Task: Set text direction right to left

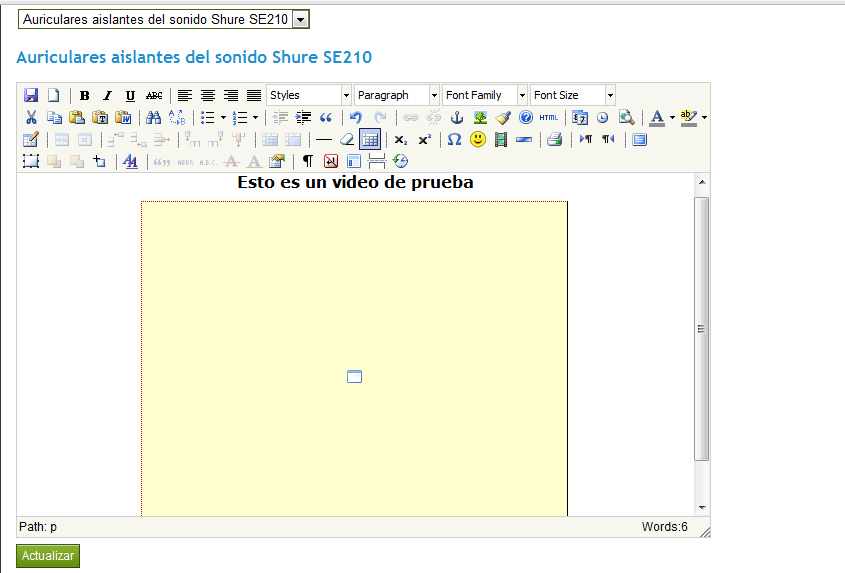Action: [x=608, y=140]
